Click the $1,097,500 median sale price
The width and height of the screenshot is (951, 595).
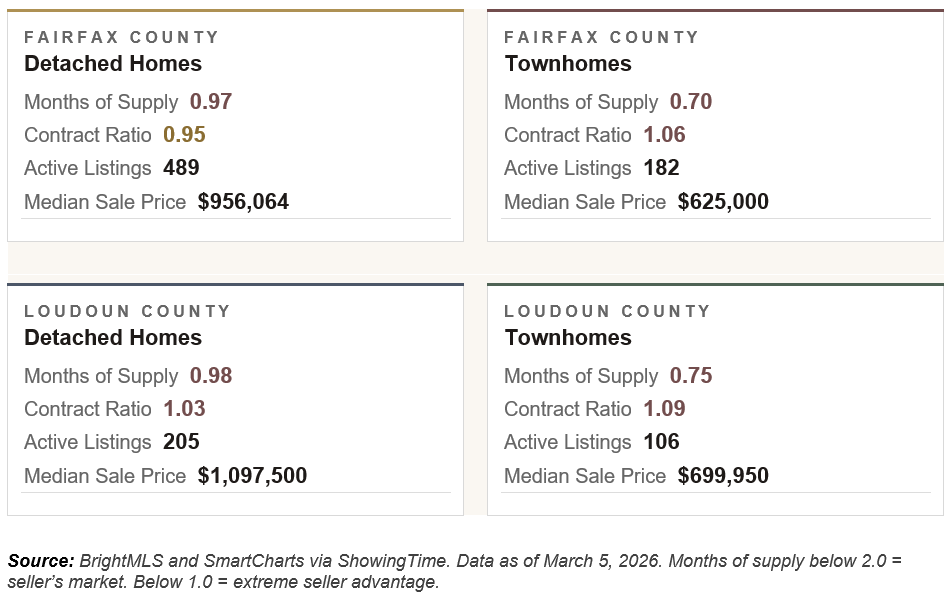click(x=252, y=476)
